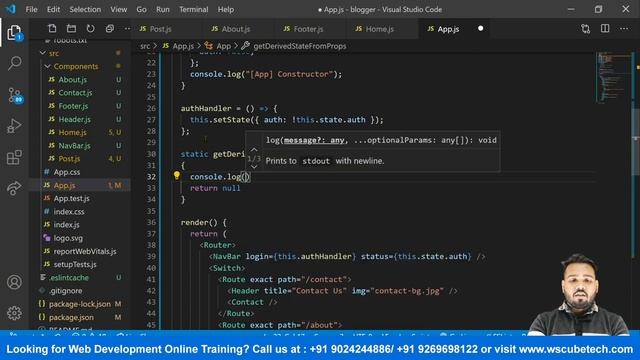
Task: Open the Run menu
Action: coord(162,9)
